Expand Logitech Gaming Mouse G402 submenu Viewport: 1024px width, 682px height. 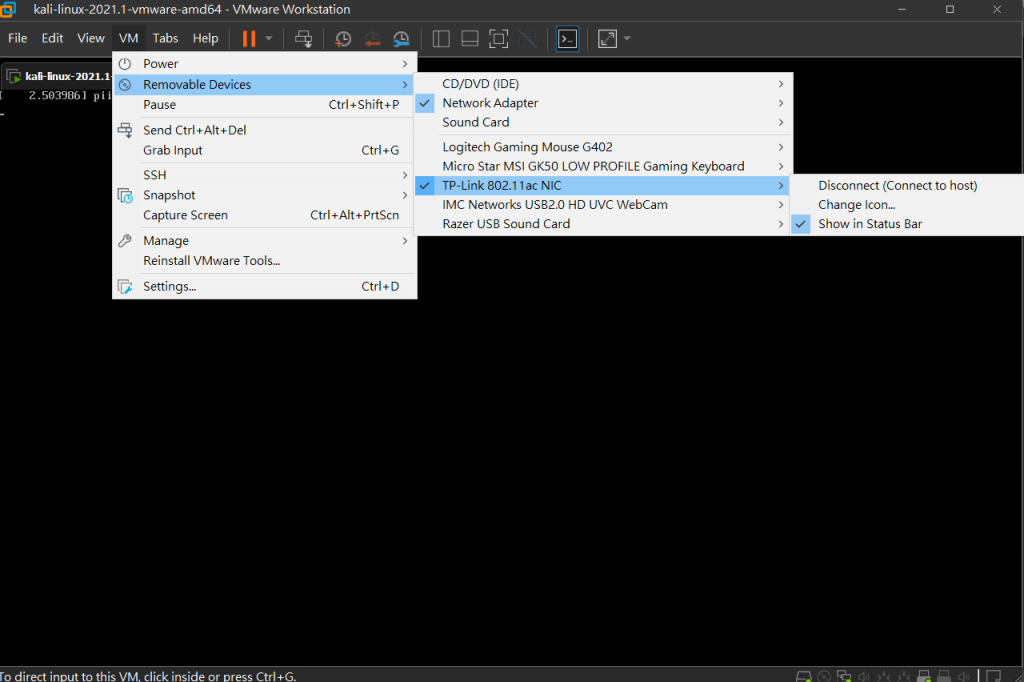(603, 147)
